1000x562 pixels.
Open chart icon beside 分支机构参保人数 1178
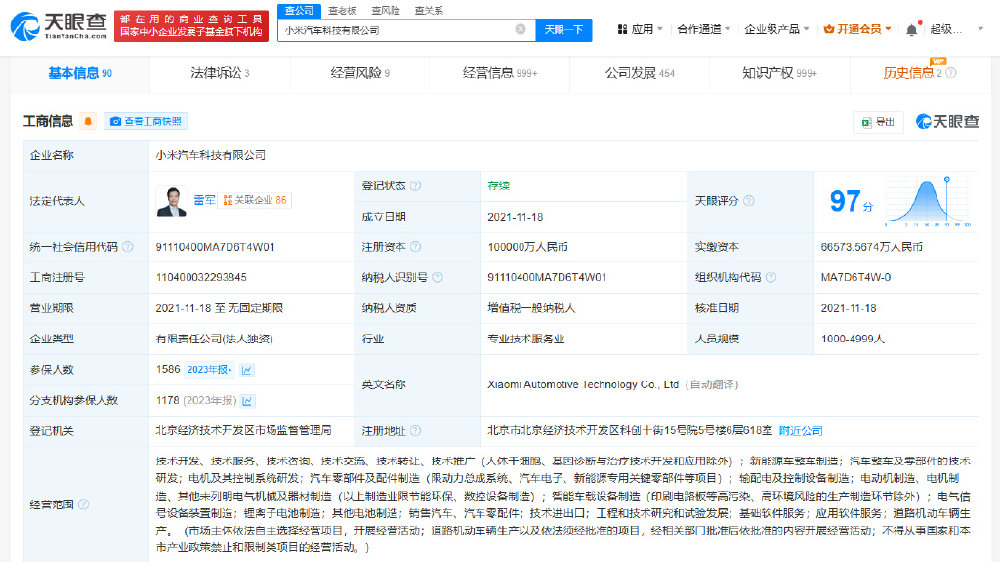point(247,401)
